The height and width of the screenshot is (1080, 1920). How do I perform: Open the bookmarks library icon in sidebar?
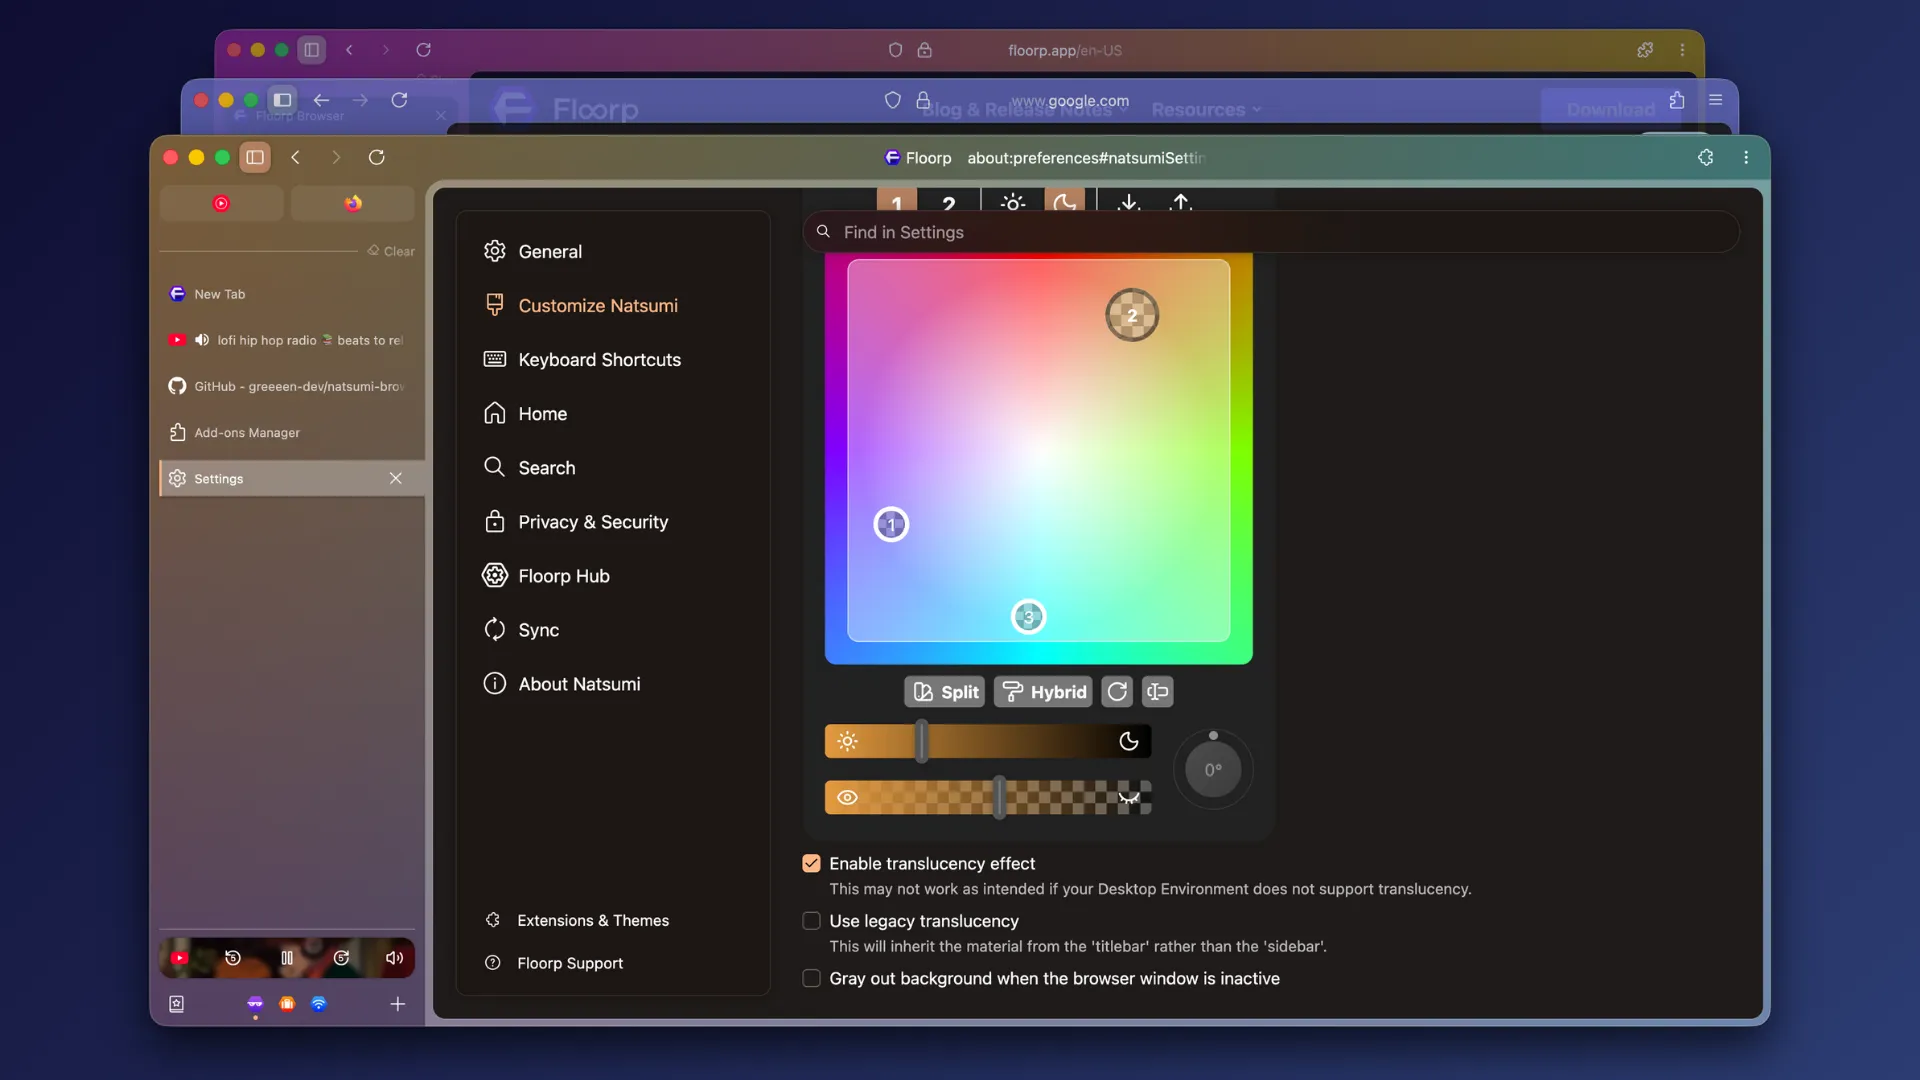pyautogui.click(x=177, y=1004)
